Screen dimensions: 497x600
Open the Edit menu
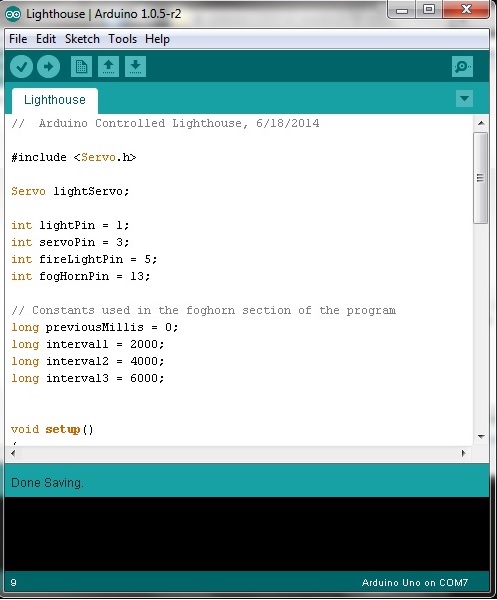pos(46,39)
